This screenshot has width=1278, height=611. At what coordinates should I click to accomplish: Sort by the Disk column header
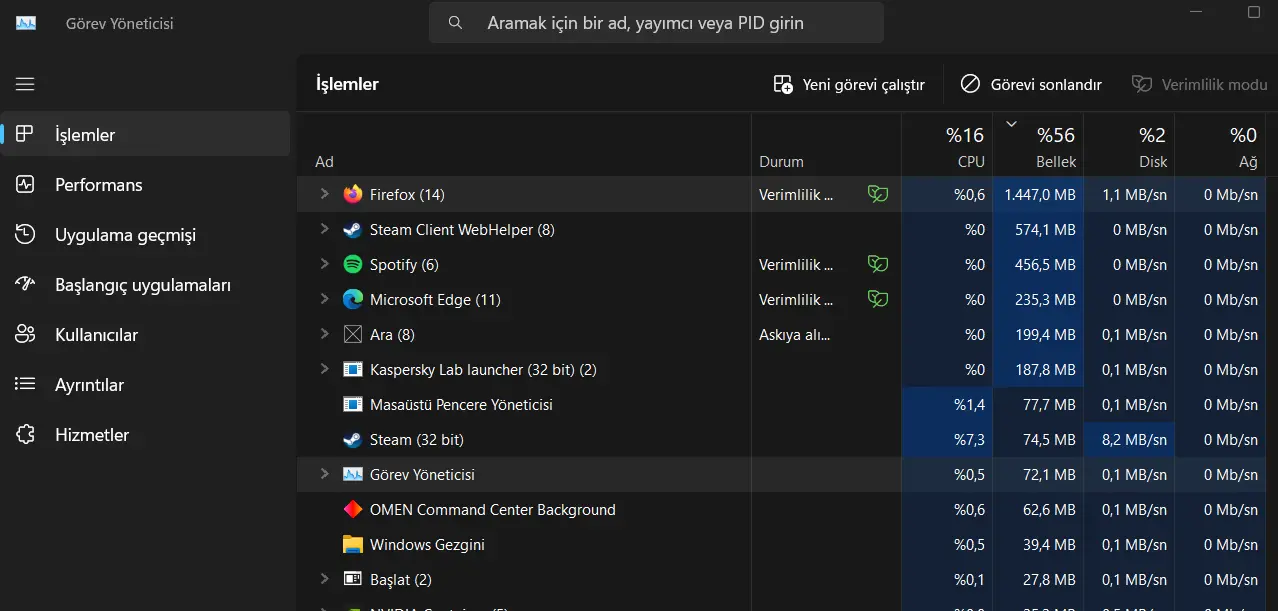click(1129, 145)
